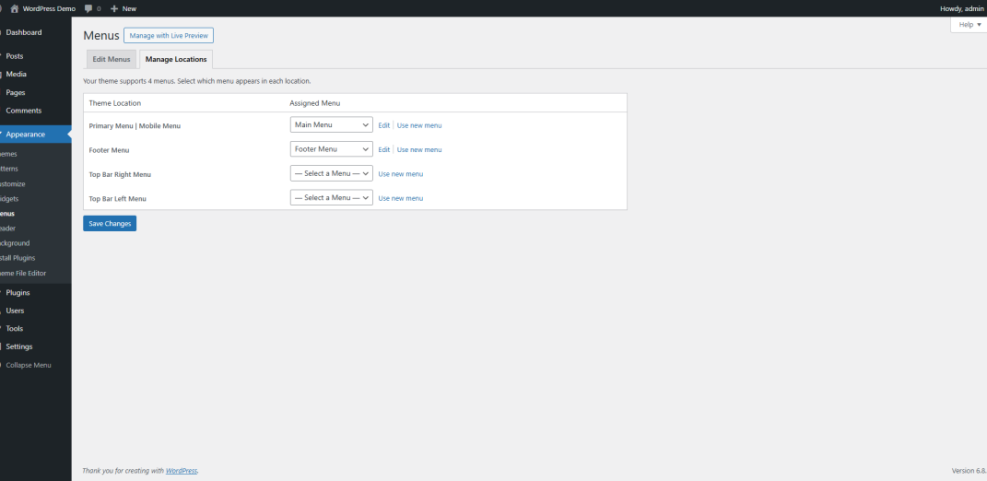Click Edit link for Primary Menu

click(384, 125)
